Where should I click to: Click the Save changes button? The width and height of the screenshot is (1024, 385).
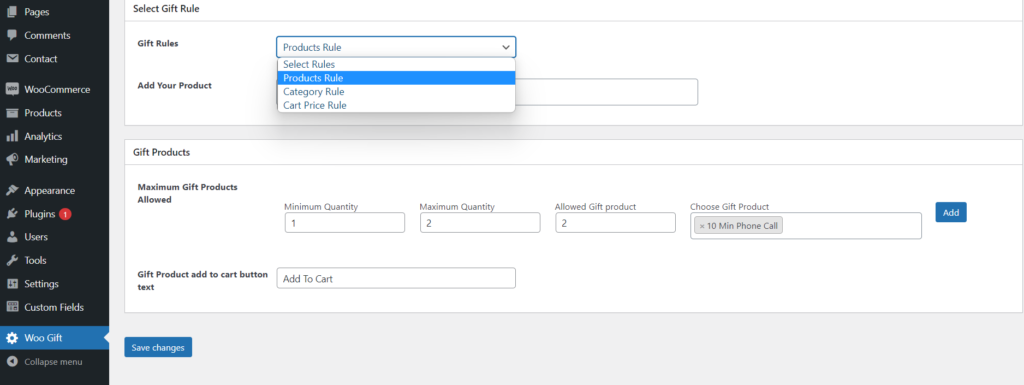(x=158, y=348)
